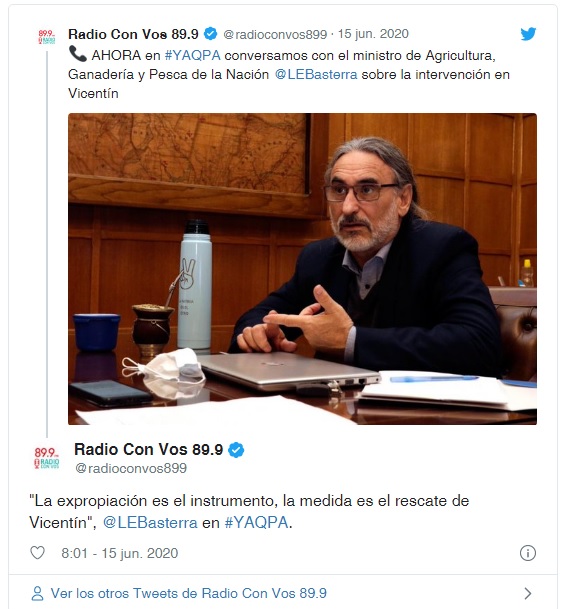Click the @radioconvos899 handle in top tweet

click(275, 34)
